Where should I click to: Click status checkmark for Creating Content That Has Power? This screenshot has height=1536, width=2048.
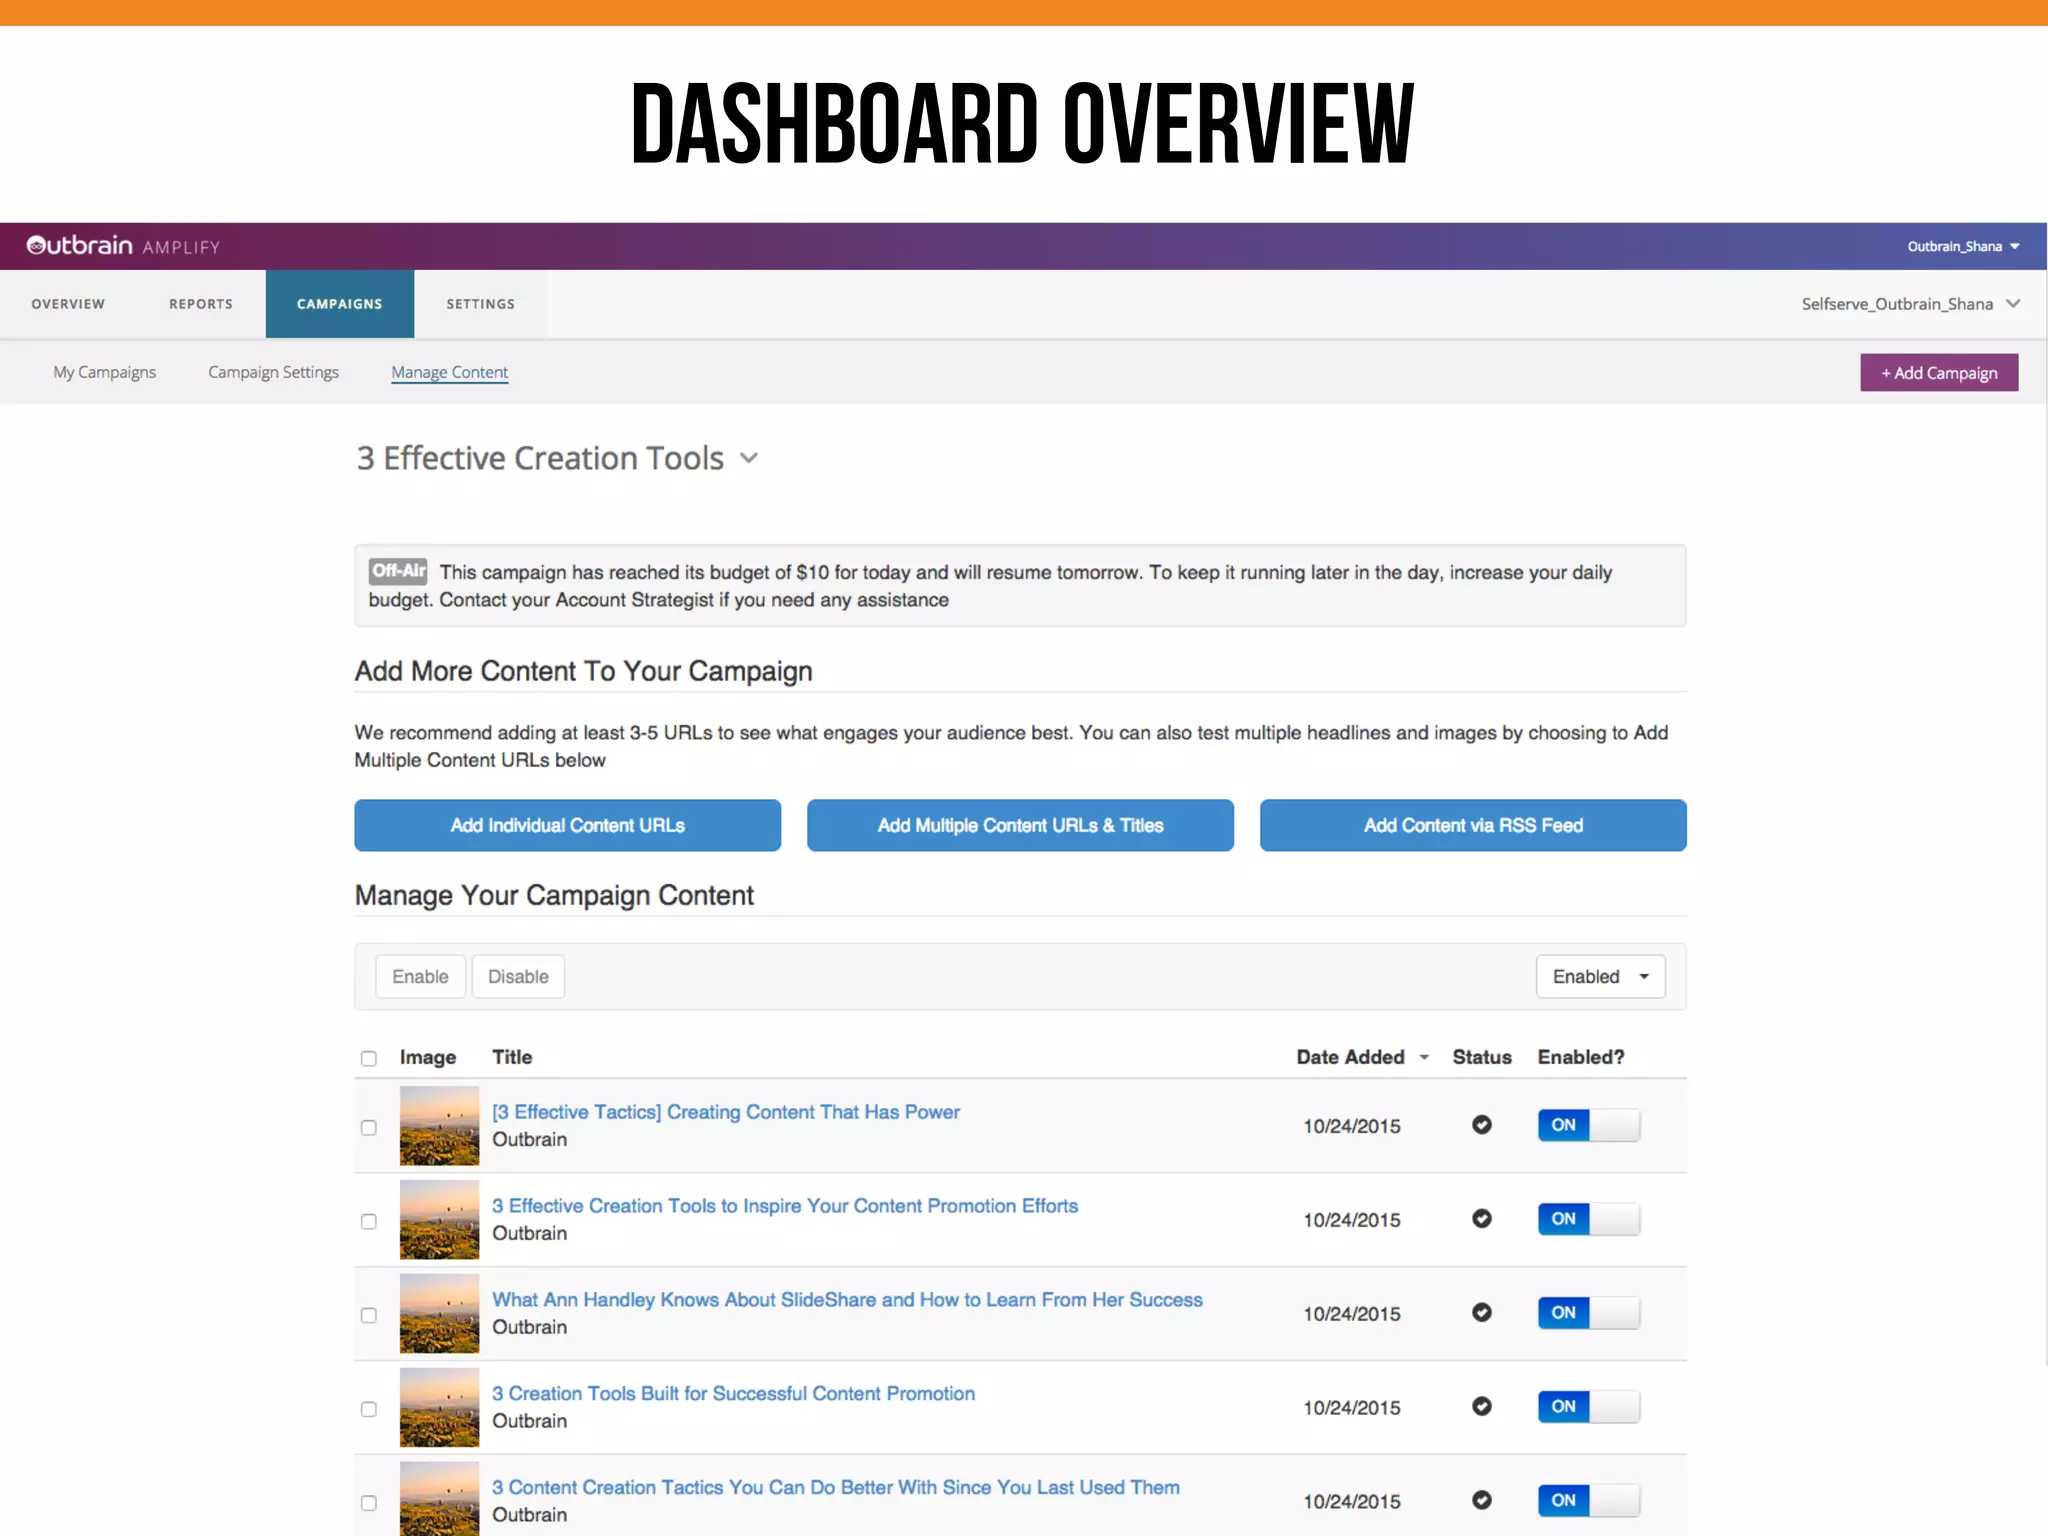1482,1125
